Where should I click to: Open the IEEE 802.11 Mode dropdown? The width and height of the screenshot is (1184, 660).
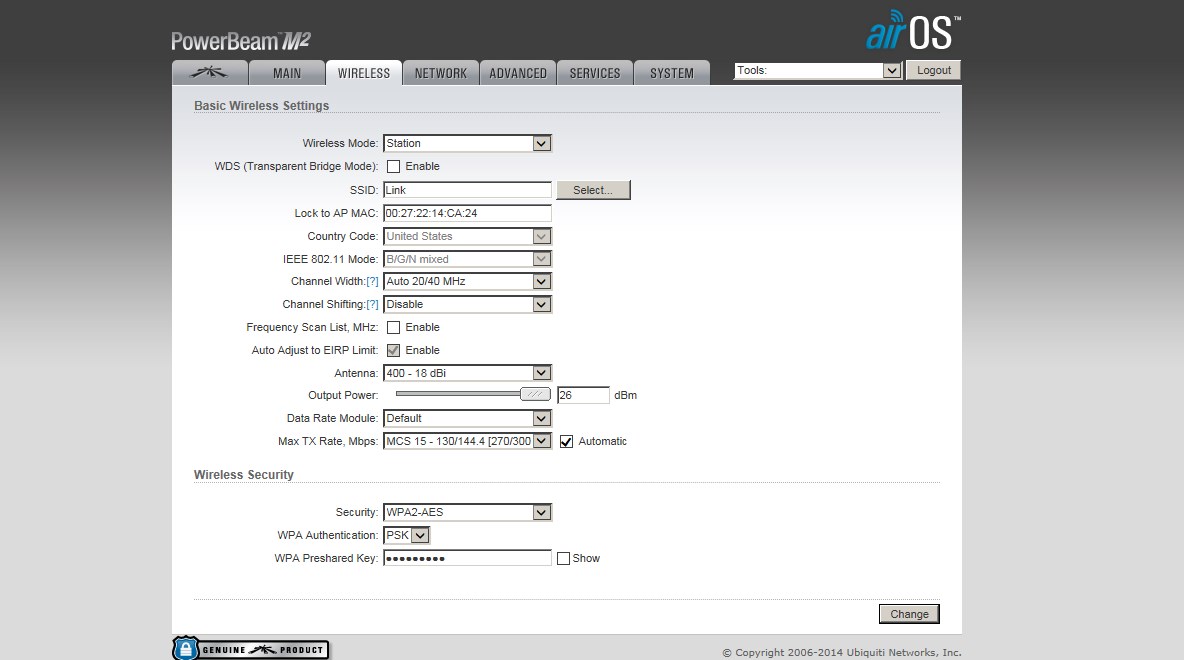467,259
